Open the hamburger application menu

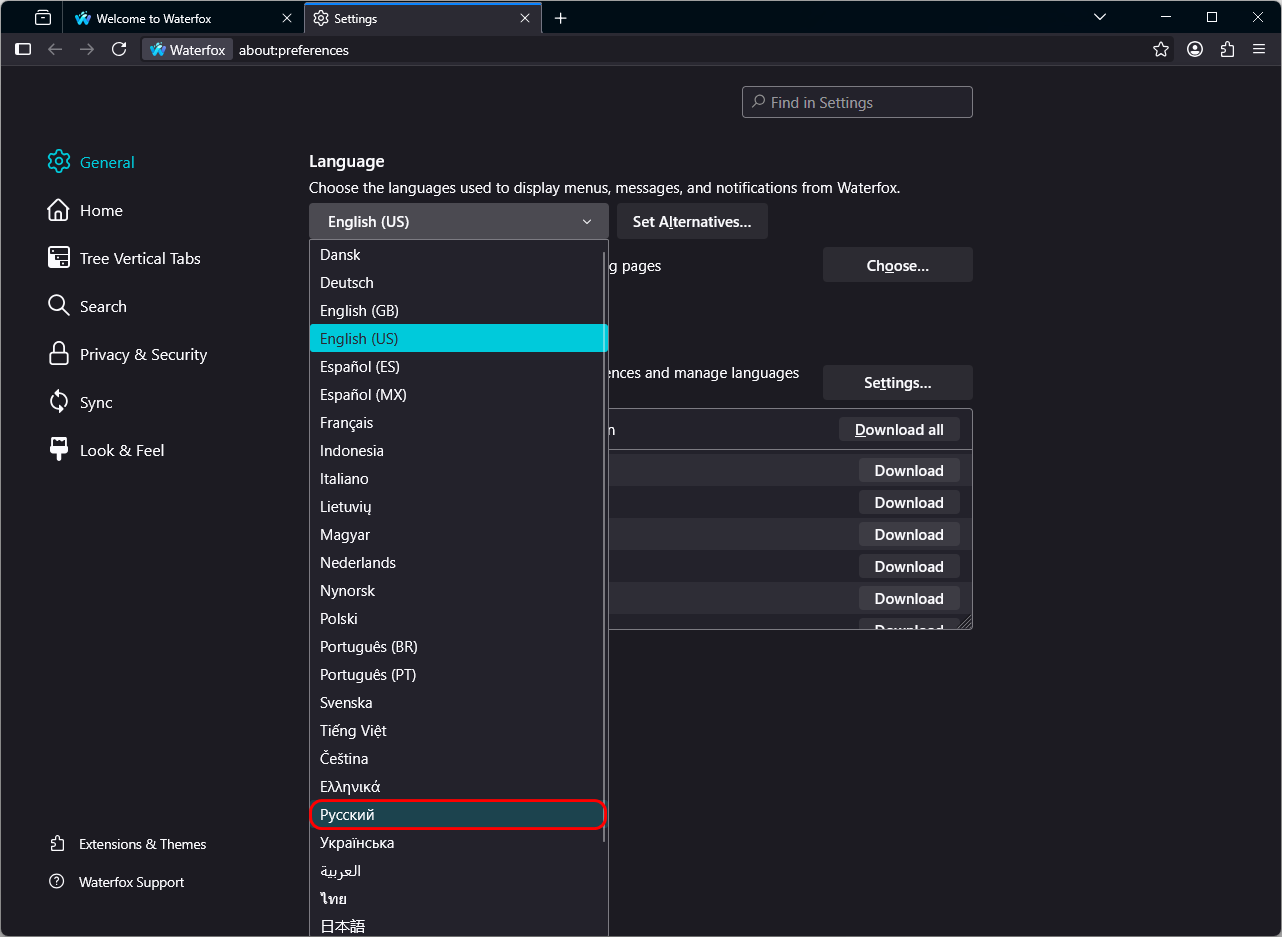1258,49
